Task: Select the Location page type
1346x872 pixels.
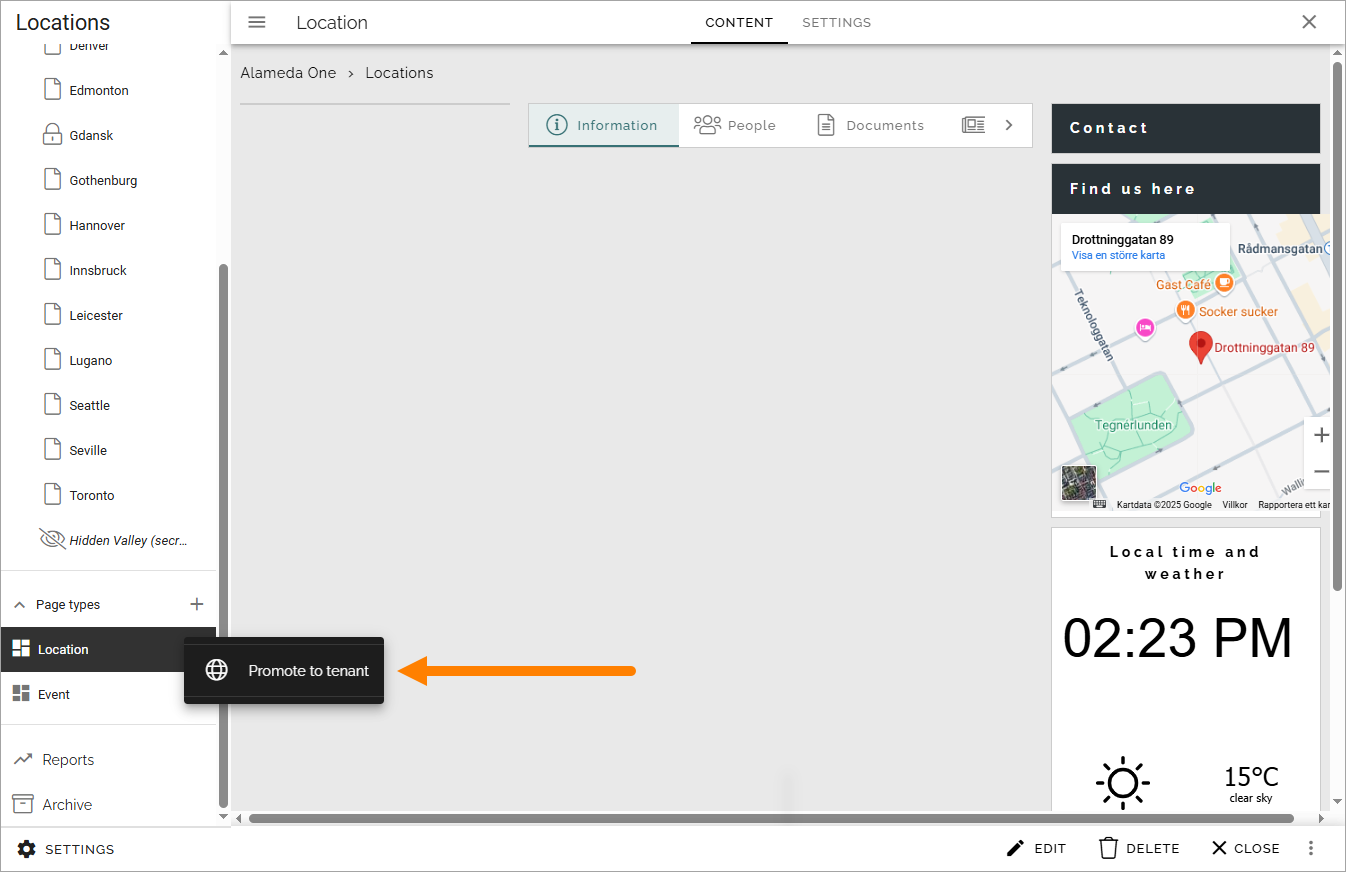Action: click(x=108, y=649)
